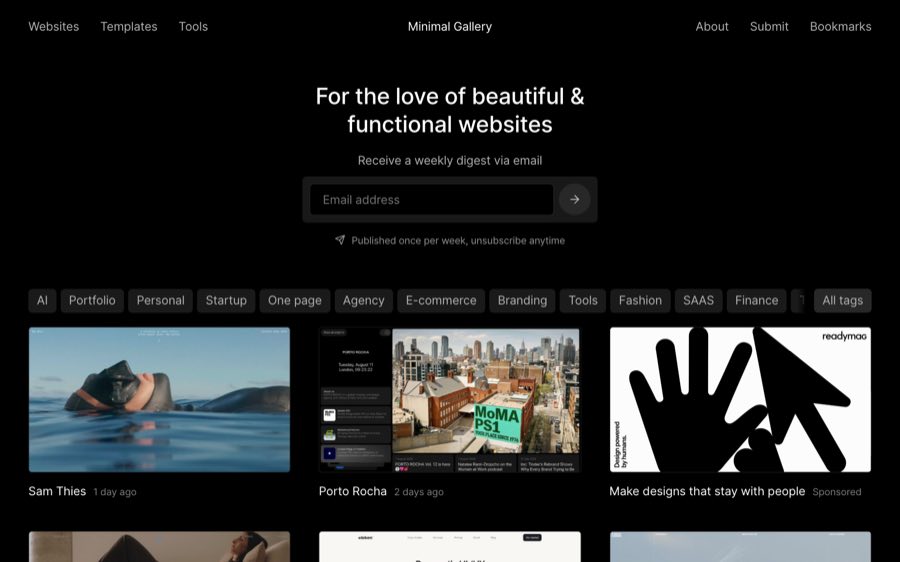The image size is (900, 562).
Task: Click the main headline about beautiful websites
Action: 450,110
